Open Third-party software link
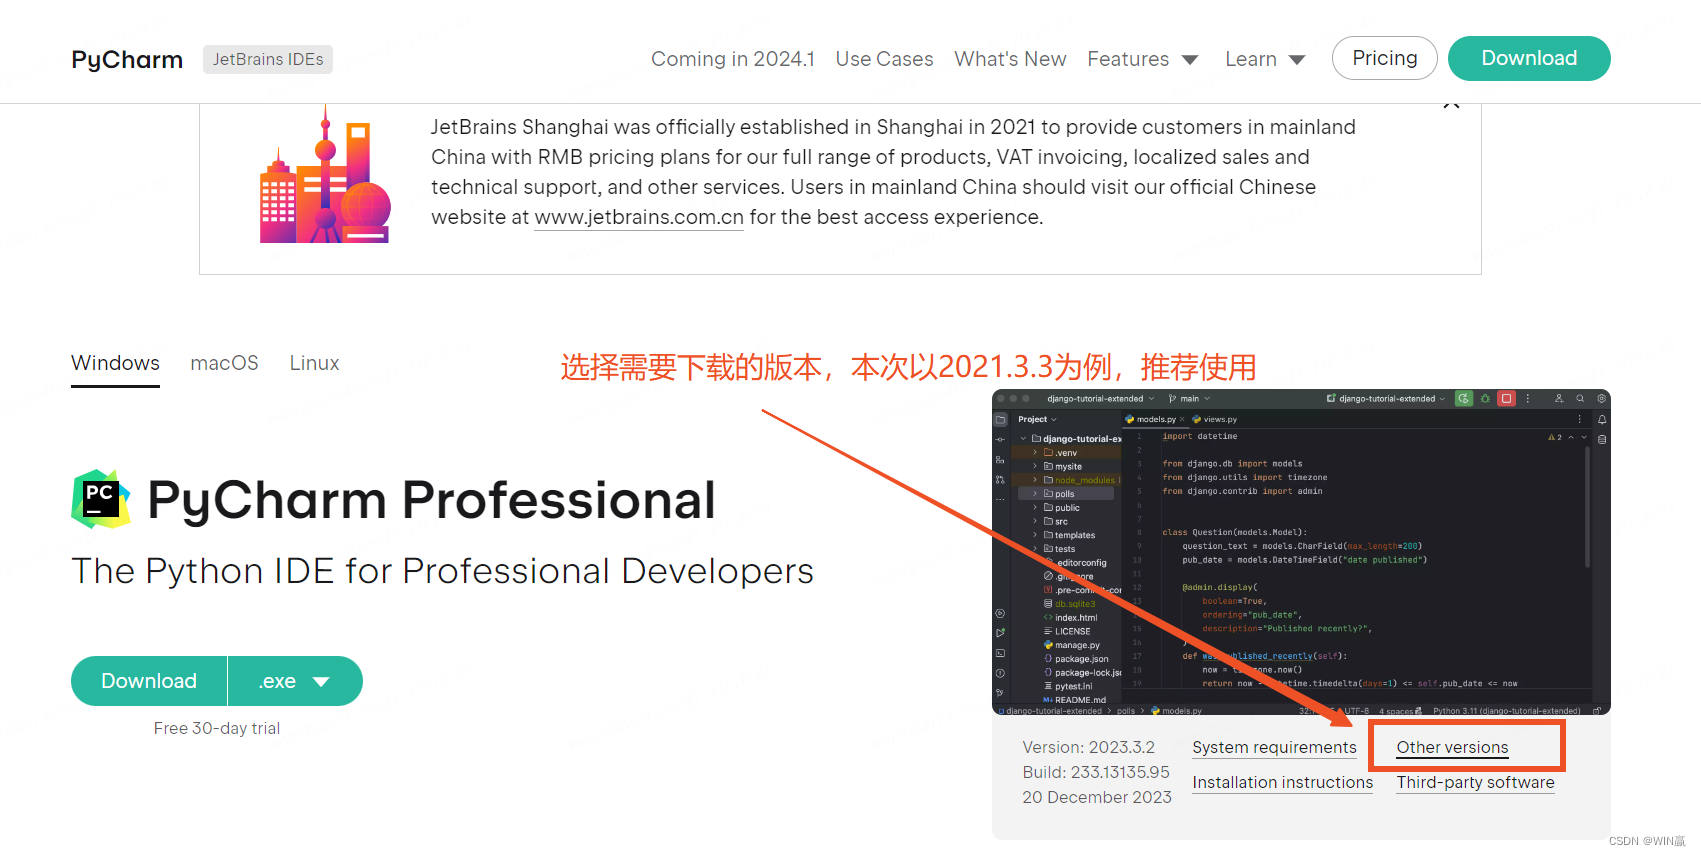1701x856 pixels. (1475, 782)
